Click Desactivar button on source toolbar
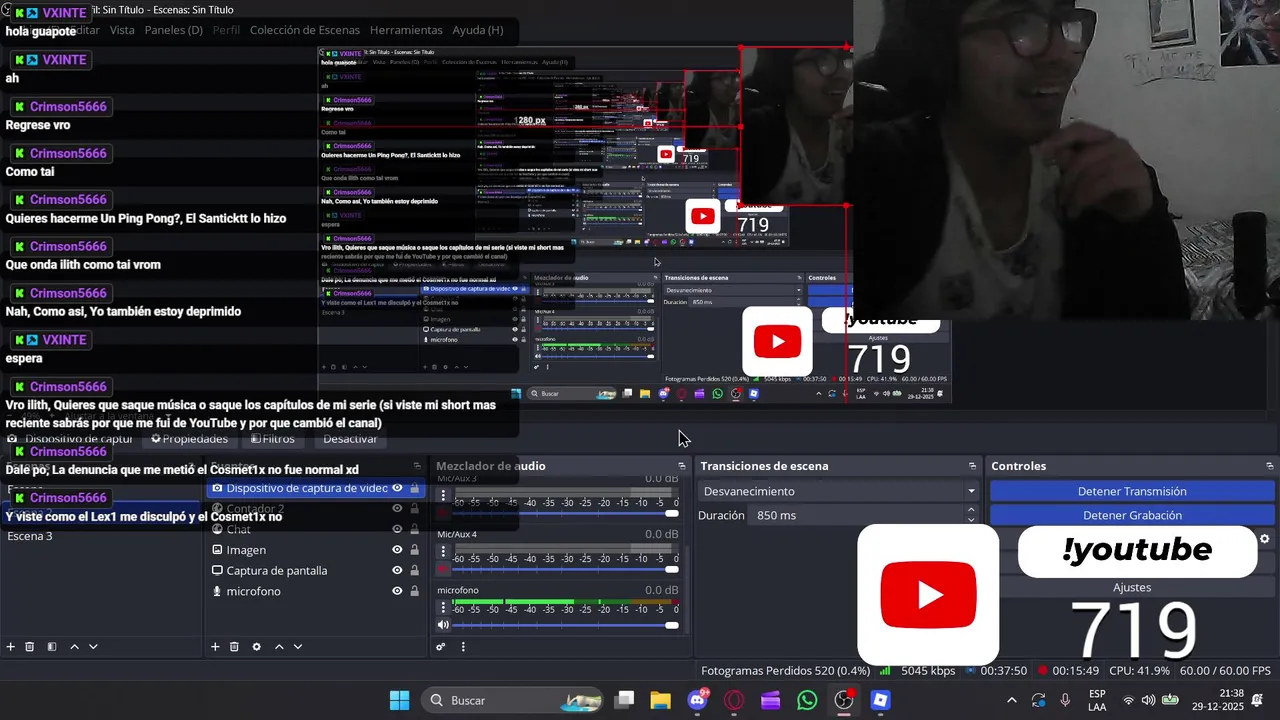 (x=350, y=439)
